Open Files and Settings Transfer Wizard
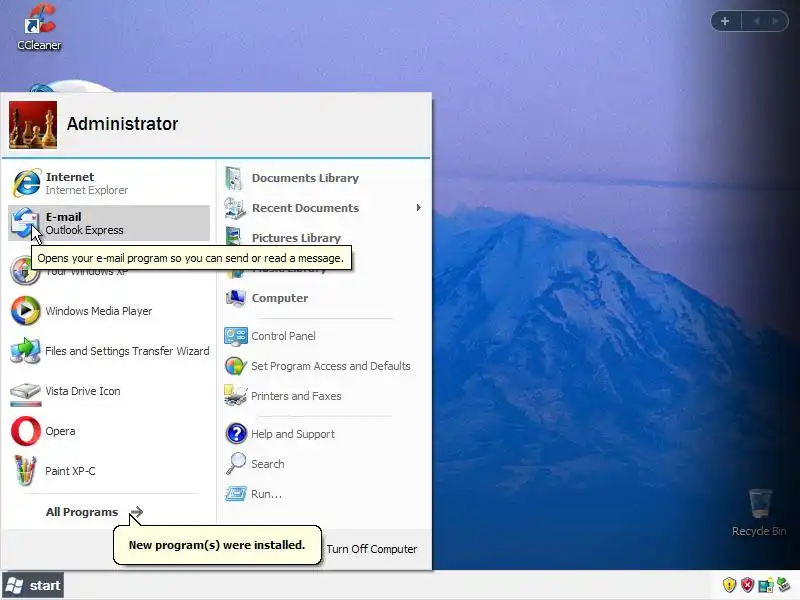The image size is (800, 600). coord(109,351)
